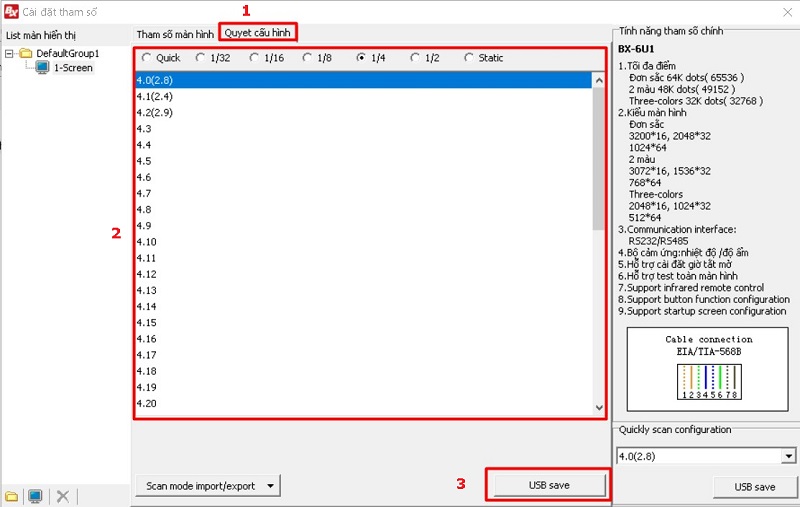Click the list scroll-down arrow
This screenshot has width=800, height=507.
[599, 408]
